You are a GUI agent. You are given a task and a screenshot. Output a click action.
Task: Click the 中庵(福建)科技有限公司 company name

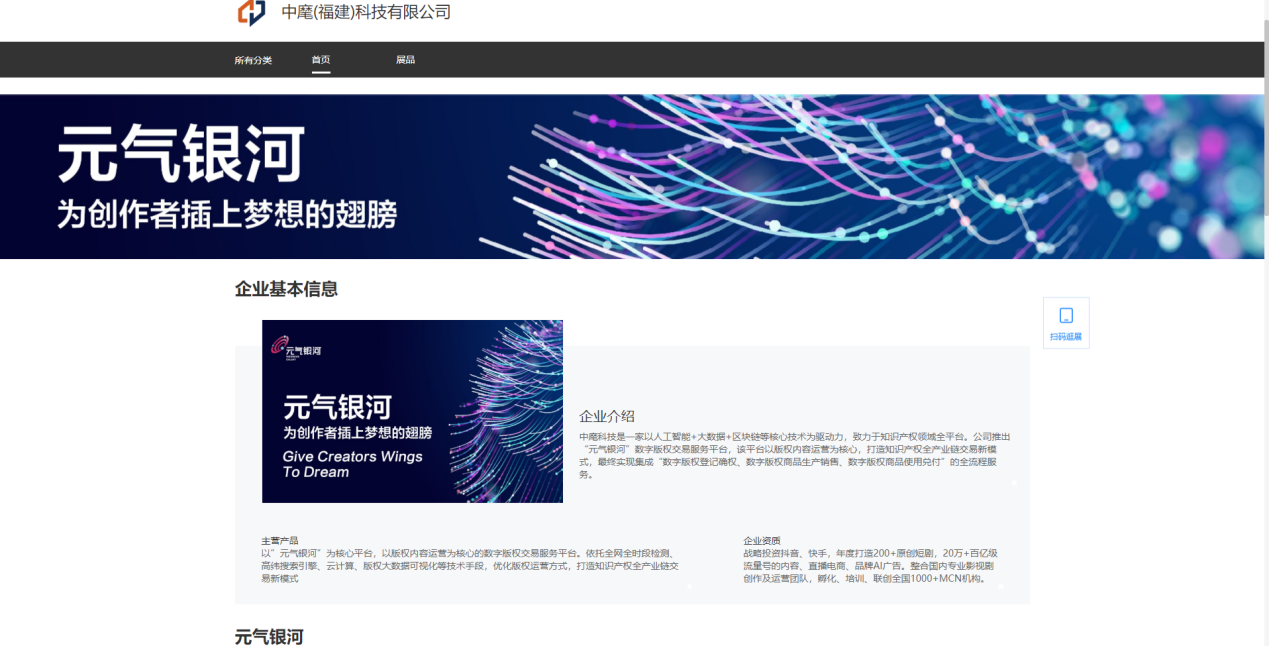(x=366, y=12)
